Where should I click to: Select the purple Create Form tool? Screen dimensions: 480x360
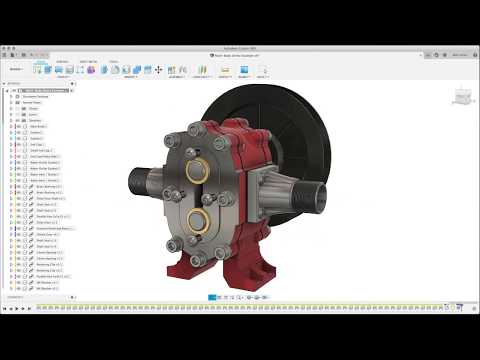91,70
